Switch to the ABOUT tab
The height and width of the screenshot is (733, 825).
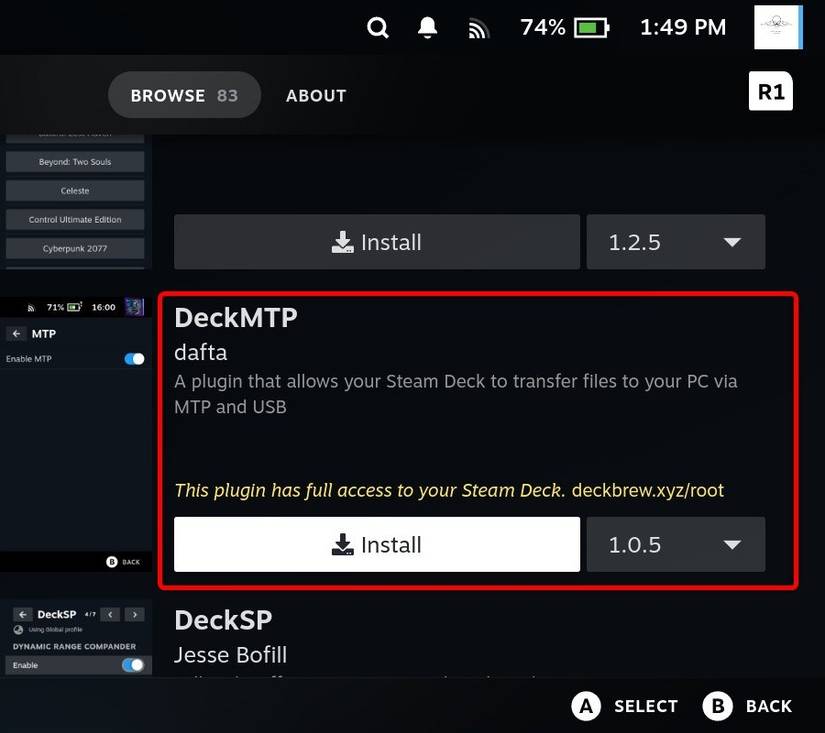point(315,95)
